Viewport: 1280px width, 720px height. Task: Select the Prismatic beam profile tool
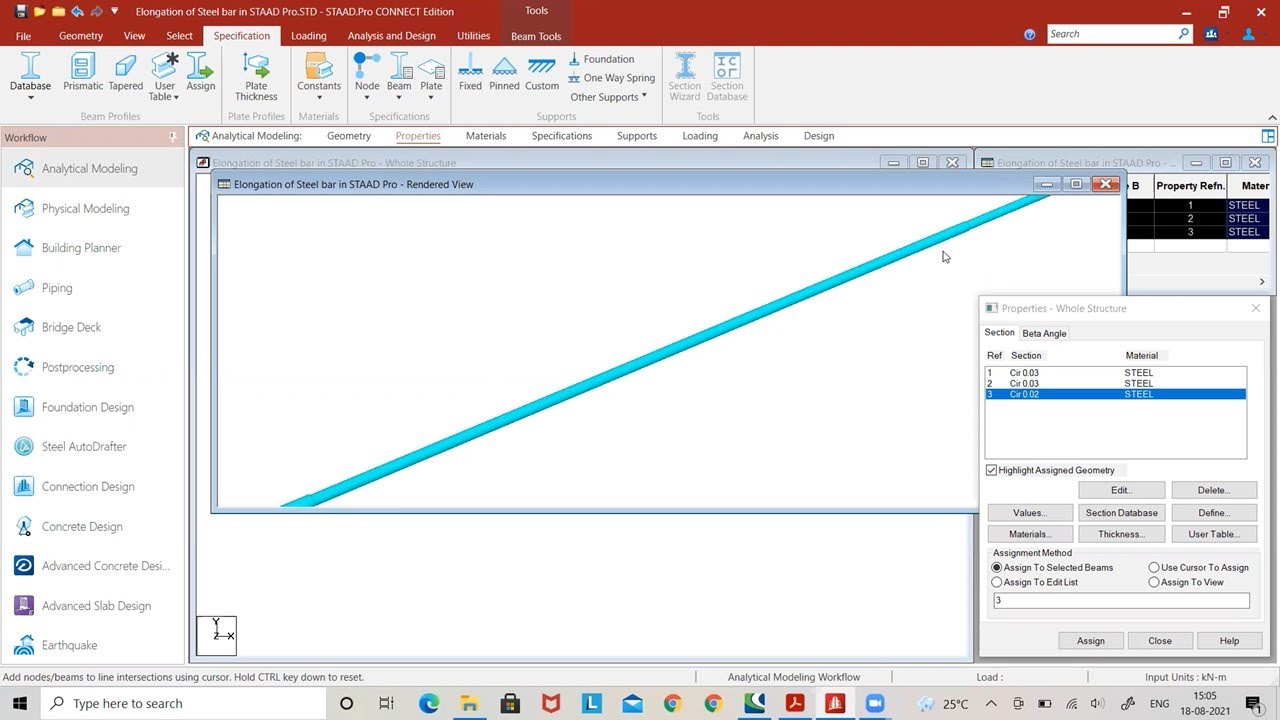(x=83, y=72)
